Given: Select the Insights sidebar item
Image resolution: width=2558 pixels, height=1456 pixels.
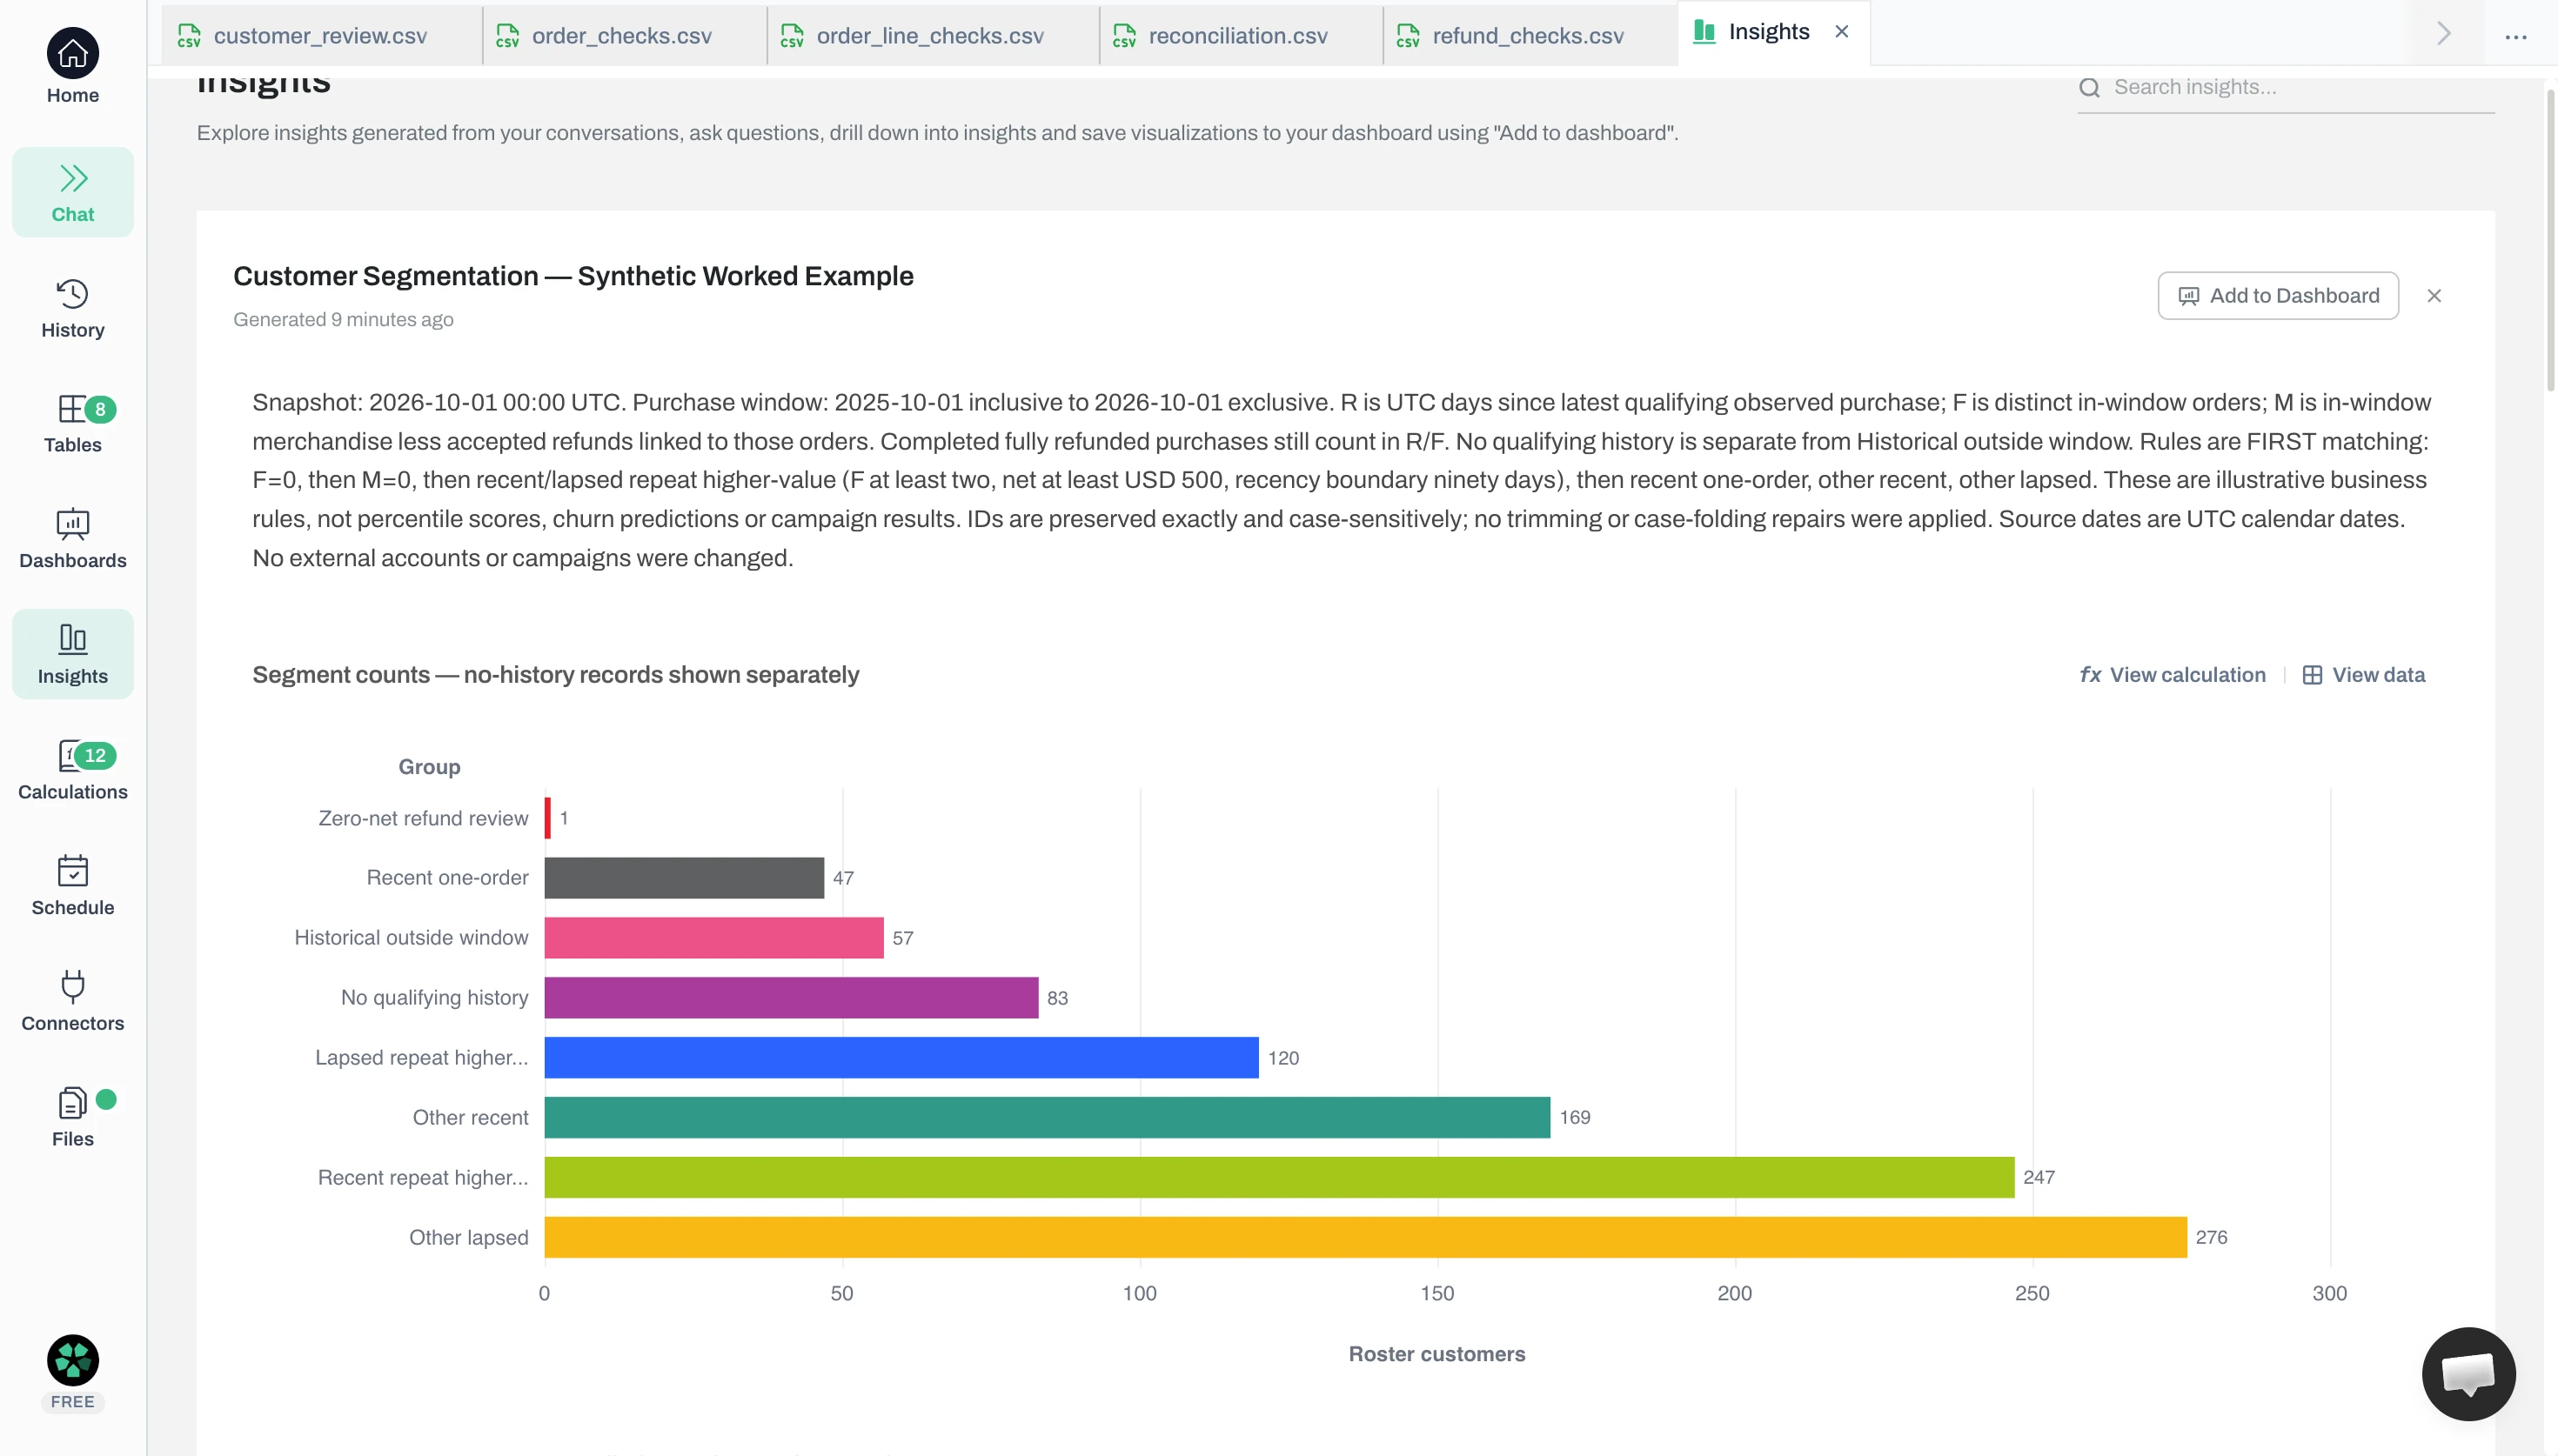Looking at the screenshot, I should (72, 654).
